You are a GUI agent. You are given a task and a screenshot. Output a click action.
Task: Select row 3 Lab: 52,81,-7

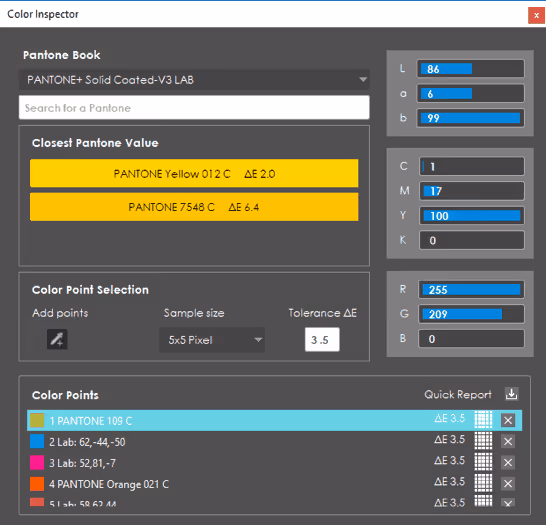pos(274,462)
